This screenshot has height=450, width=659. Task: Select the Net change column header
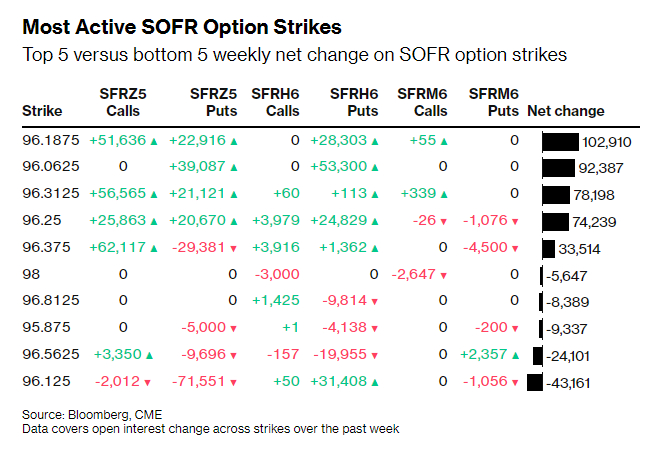pos(566,109)
